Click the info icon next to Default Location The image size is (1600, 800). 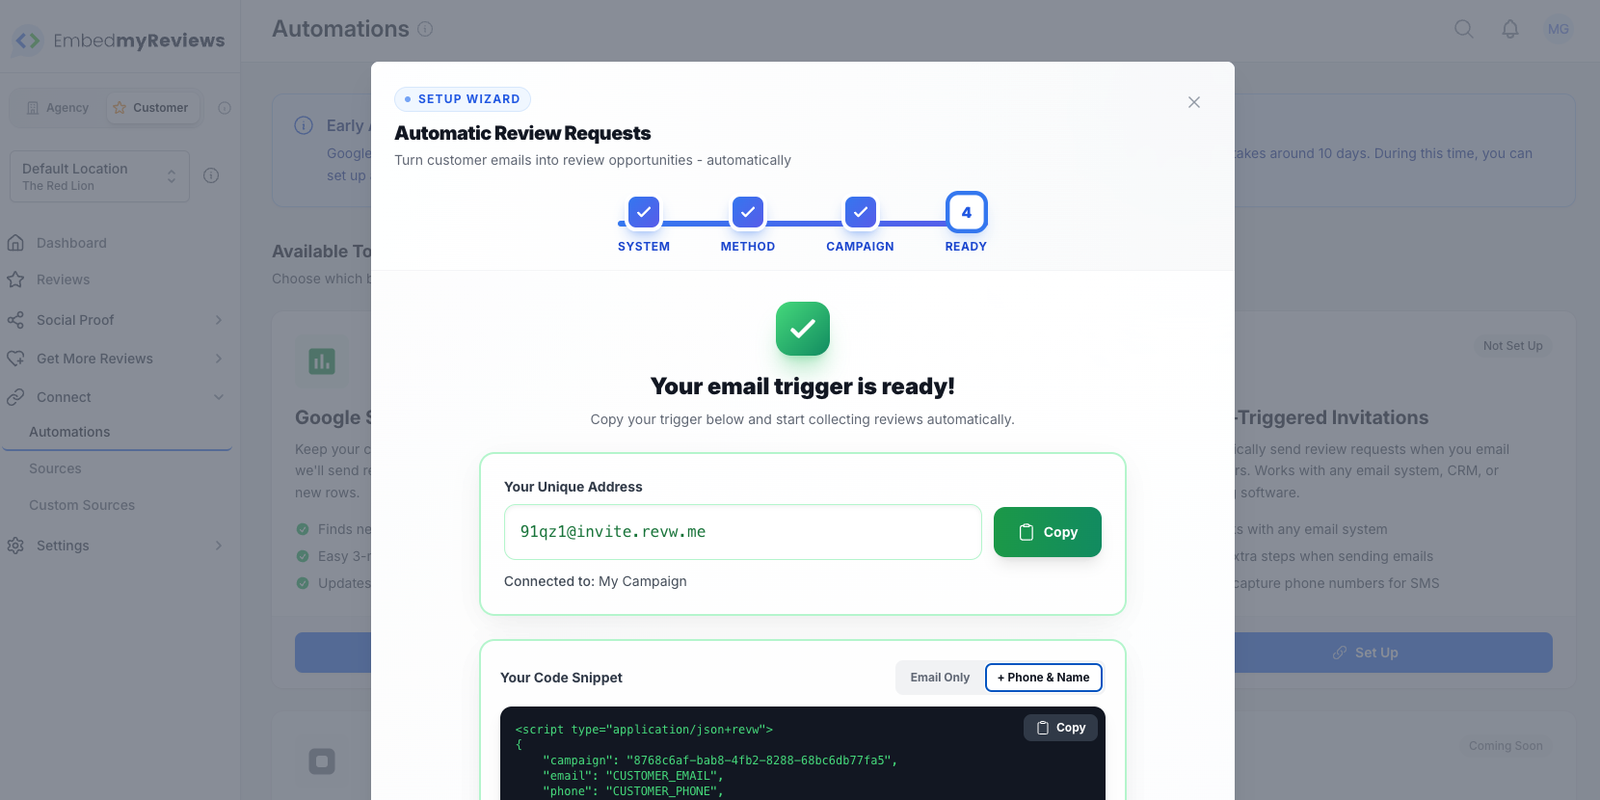tap(211, 176)
